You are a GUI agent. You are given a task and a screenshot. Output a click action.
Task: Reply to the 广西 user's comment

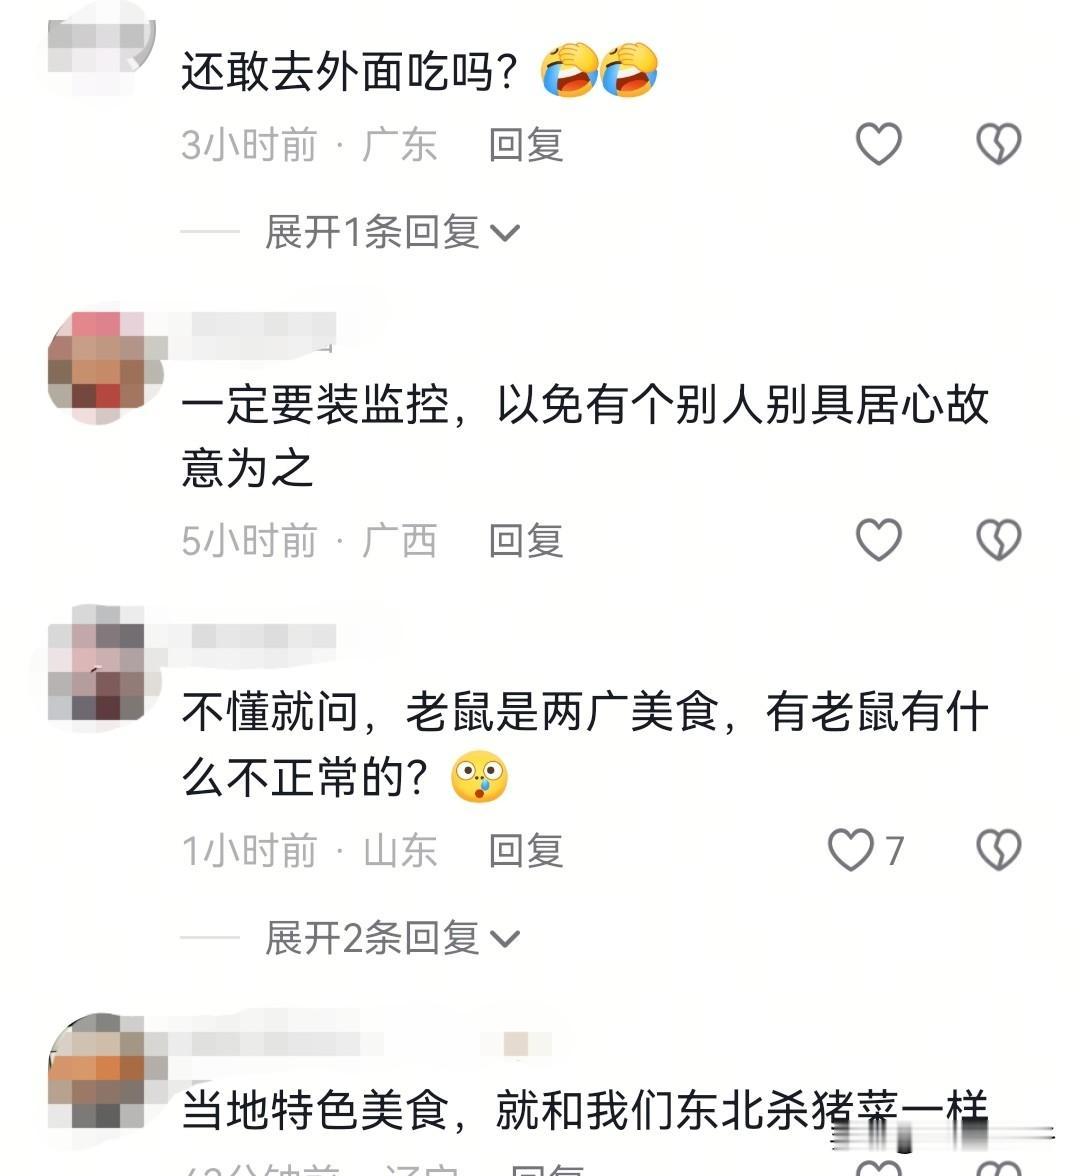(x=526, y=540)
